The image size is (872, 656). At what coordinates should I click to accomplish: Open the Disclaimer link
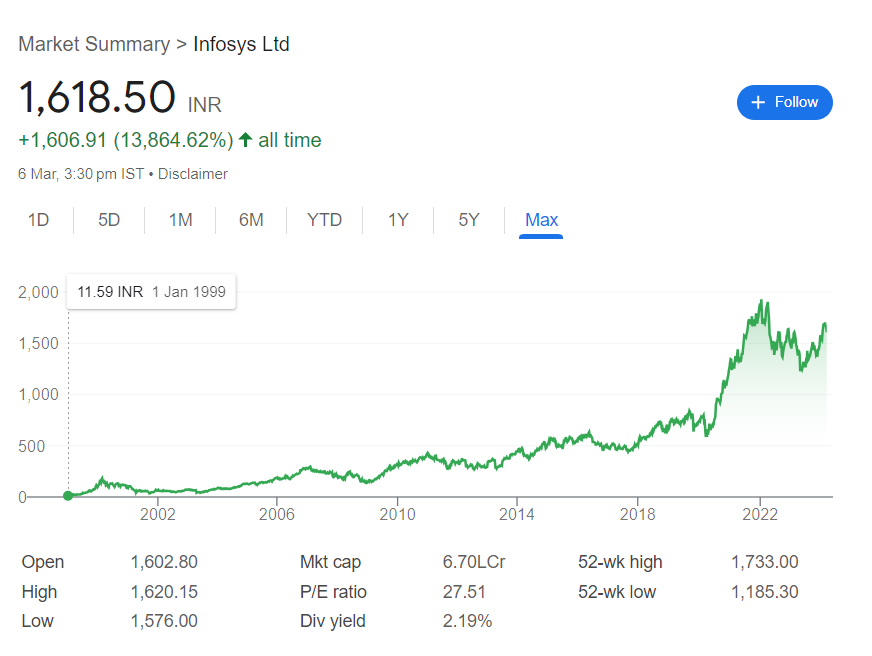pos(192,173)
